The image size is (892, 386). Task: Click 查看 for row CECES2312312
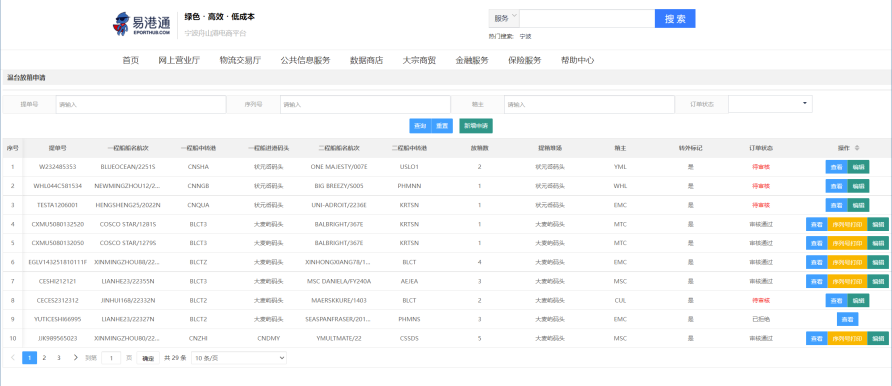pos(837,300)
